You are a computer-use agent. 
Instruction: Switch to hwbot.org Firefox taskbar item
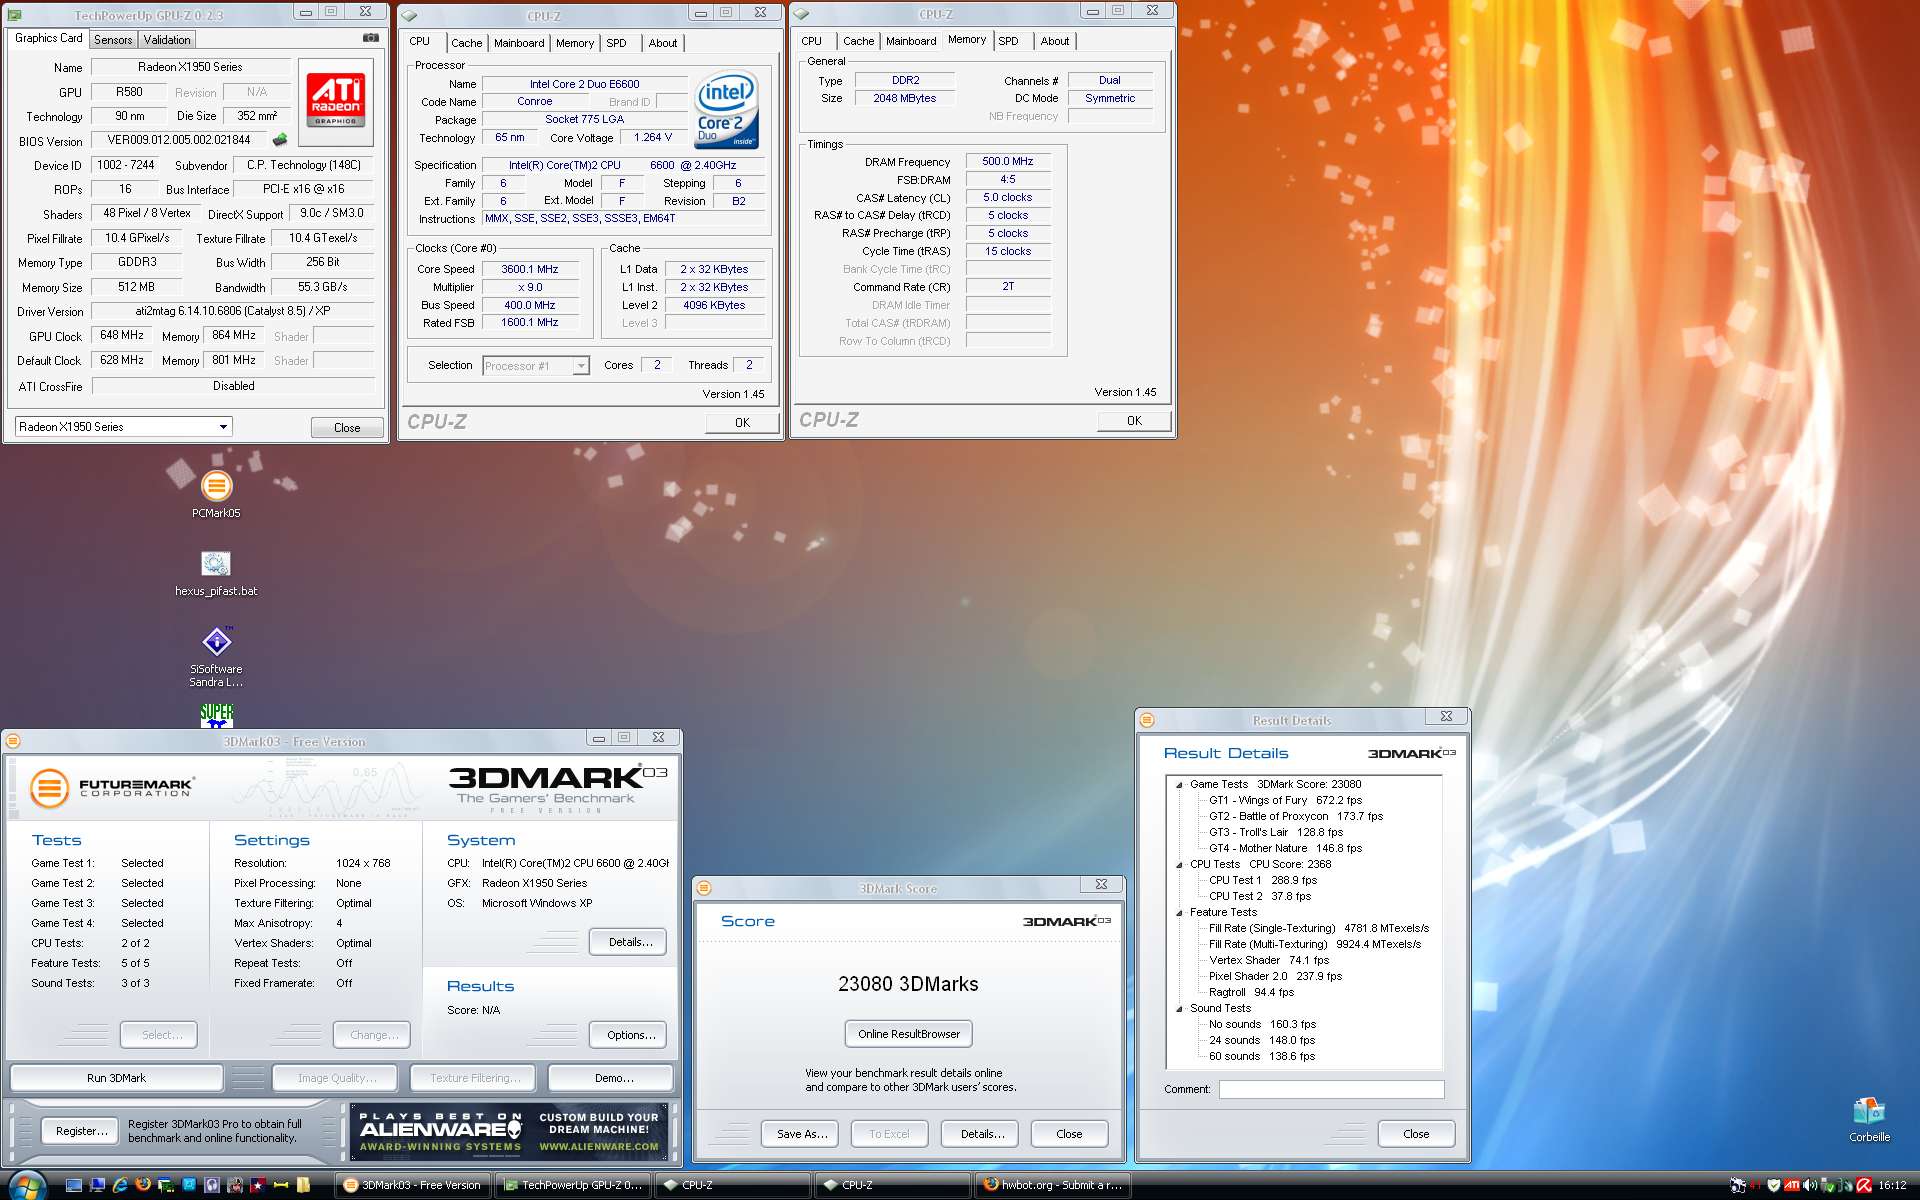[1054, 1185]
